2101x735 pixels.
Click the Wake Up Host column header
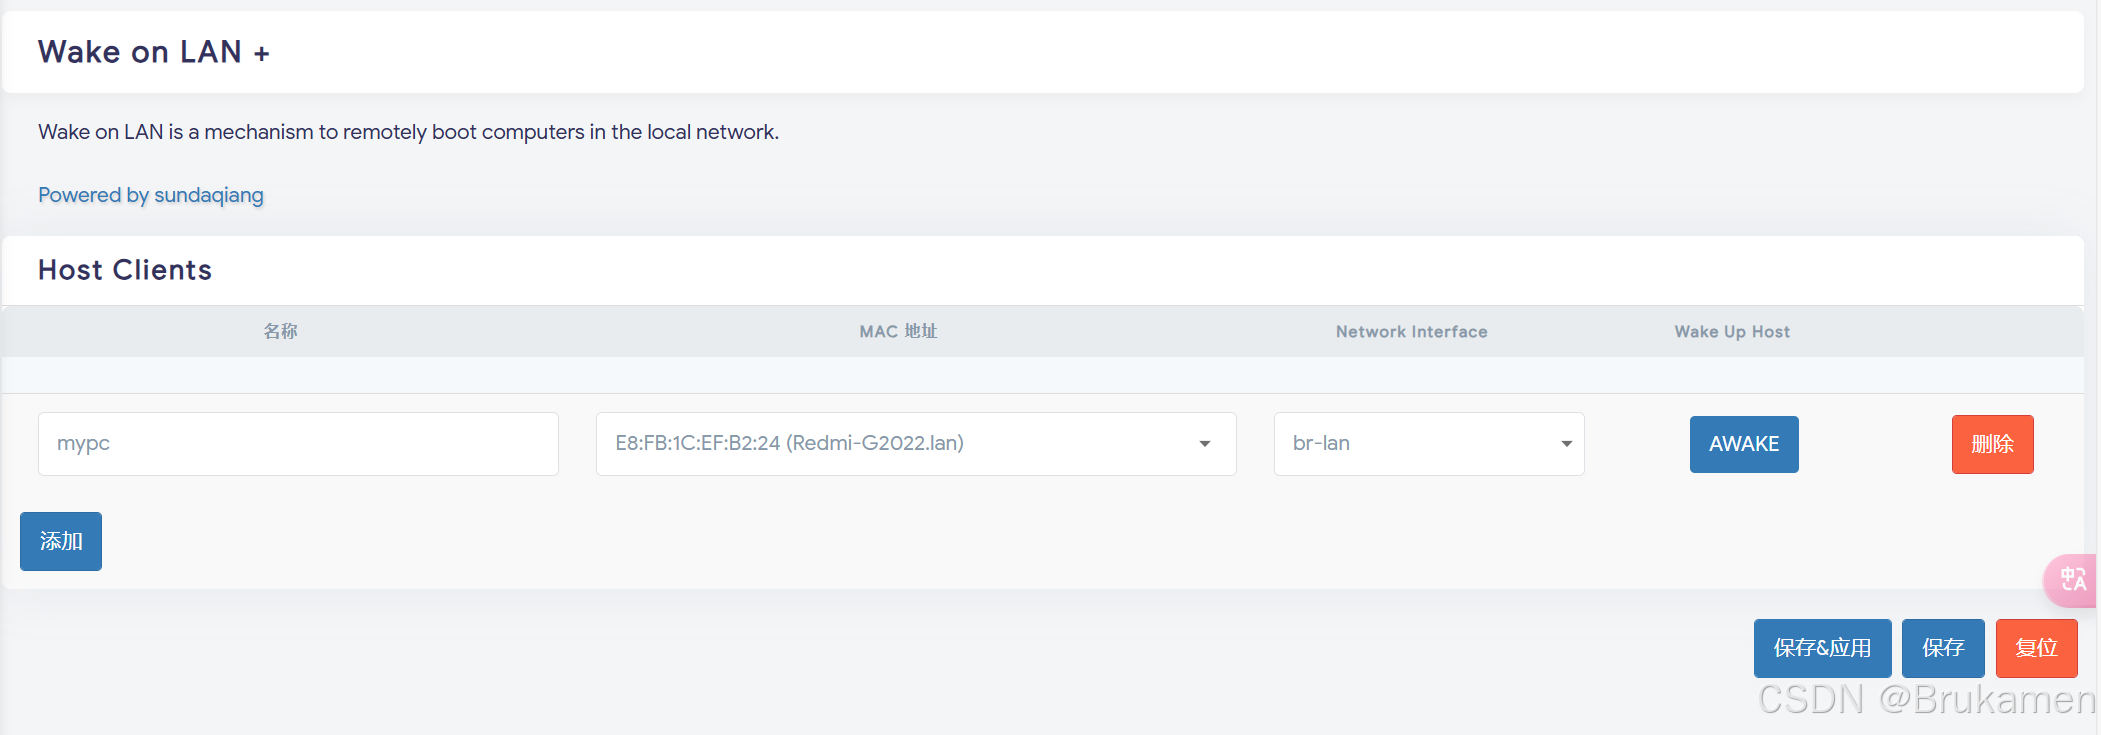[x=1731, y=331]
